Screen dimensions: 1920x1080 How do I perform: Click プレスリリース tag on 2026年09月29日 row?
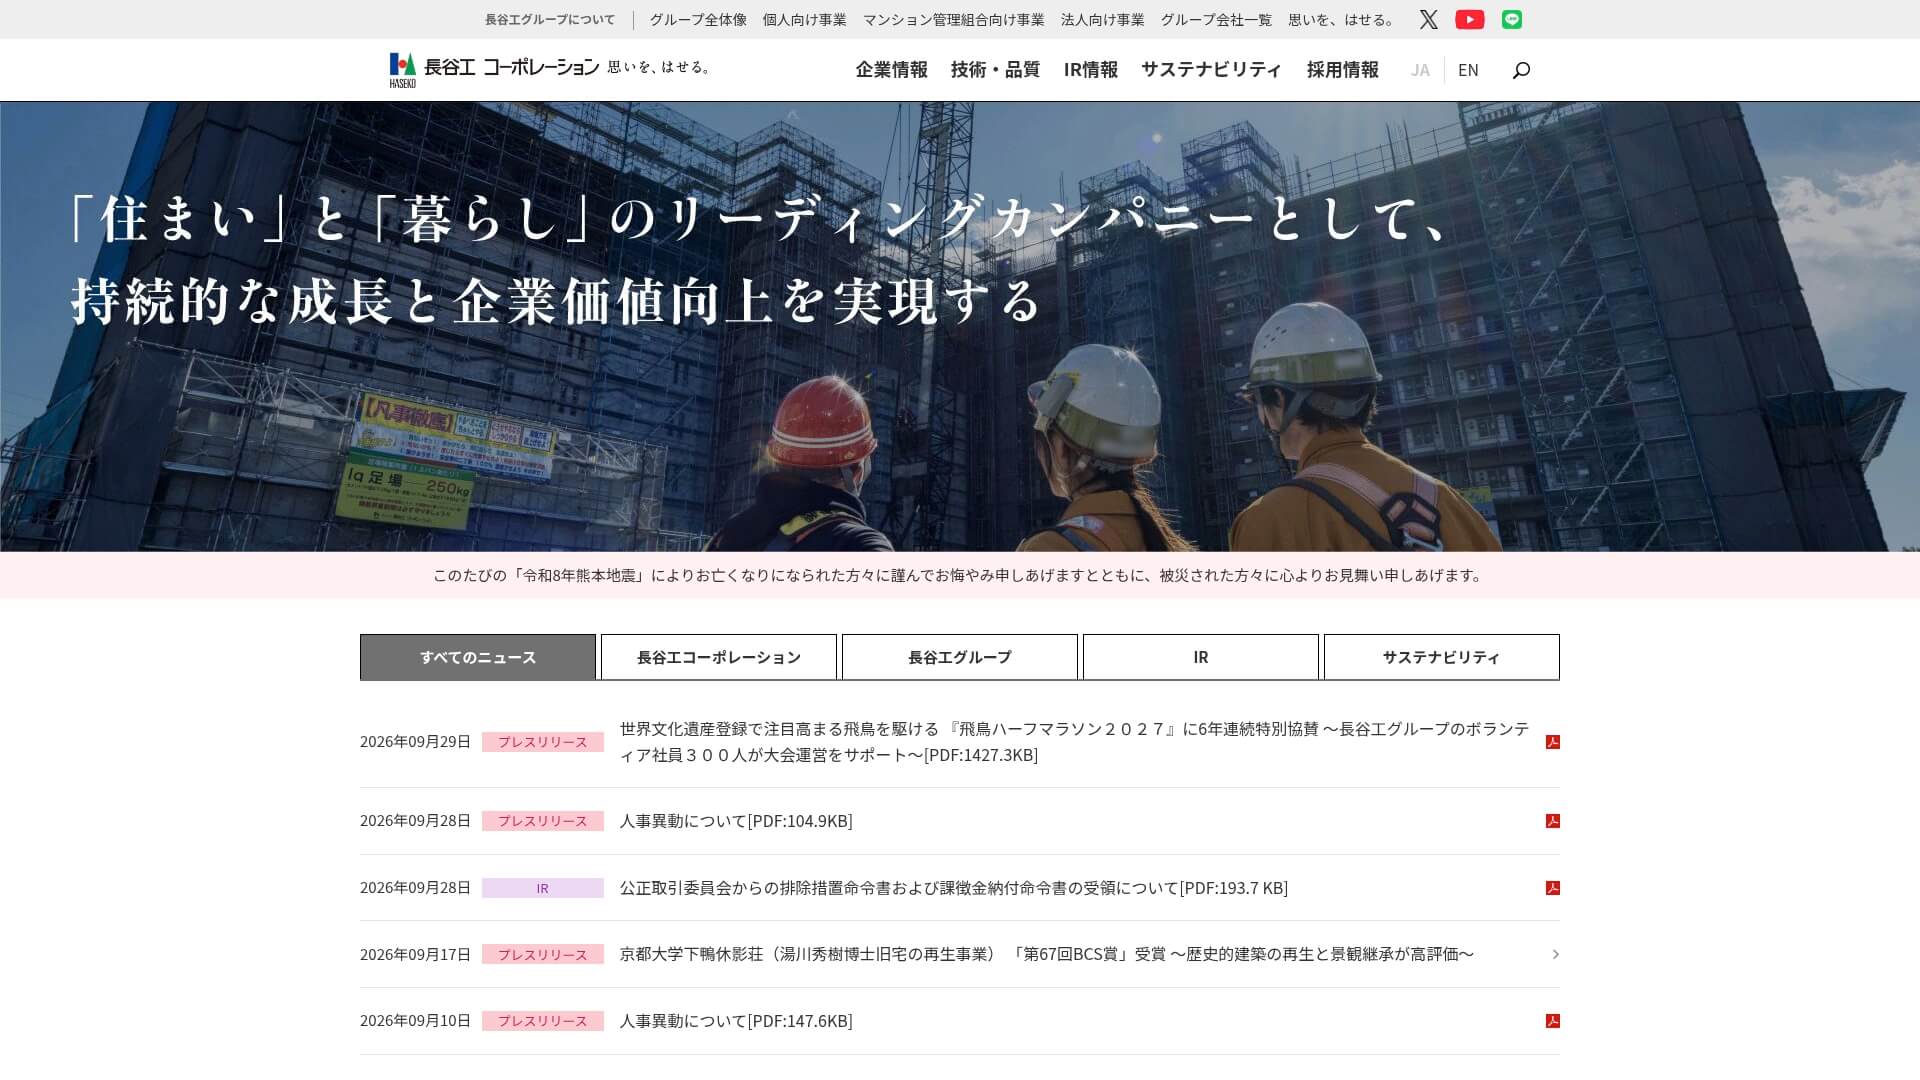543,742
